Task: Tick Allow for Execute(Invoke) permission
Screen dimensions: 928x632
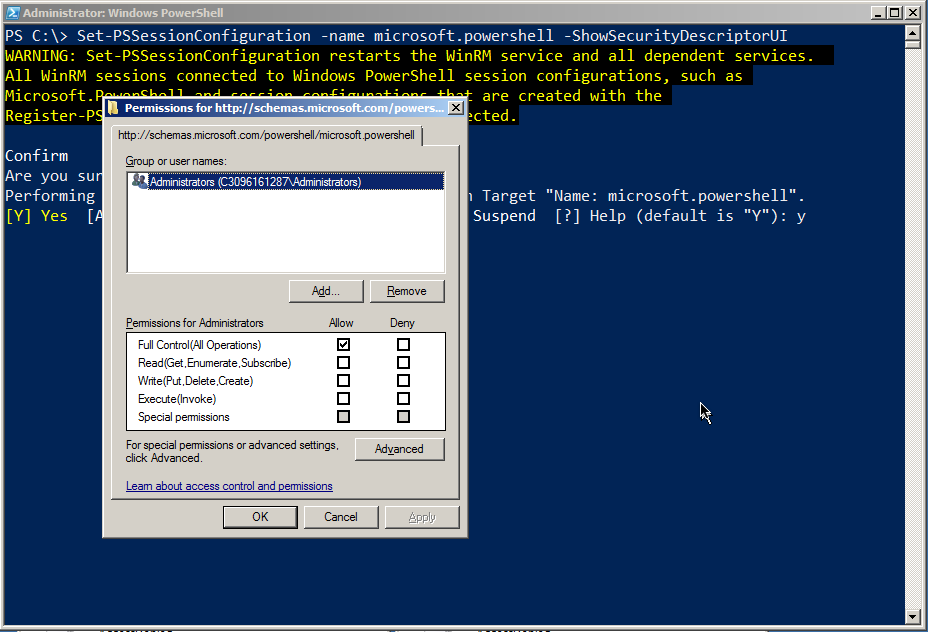Action: click(344, 399)
